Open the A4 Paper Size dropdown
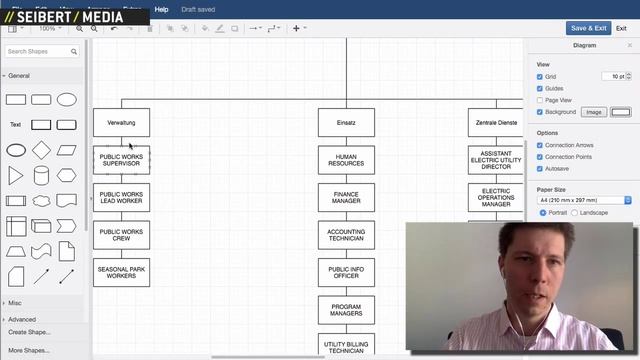The height and width of the screenshot is (360, 640). [x=584, y=200]
